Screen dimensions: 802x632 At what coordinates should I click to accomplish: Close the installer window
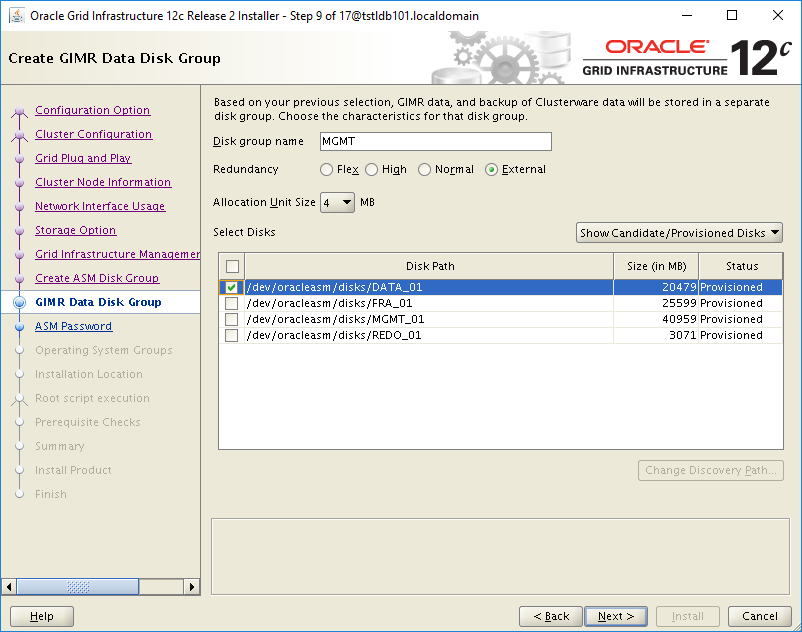777,15
